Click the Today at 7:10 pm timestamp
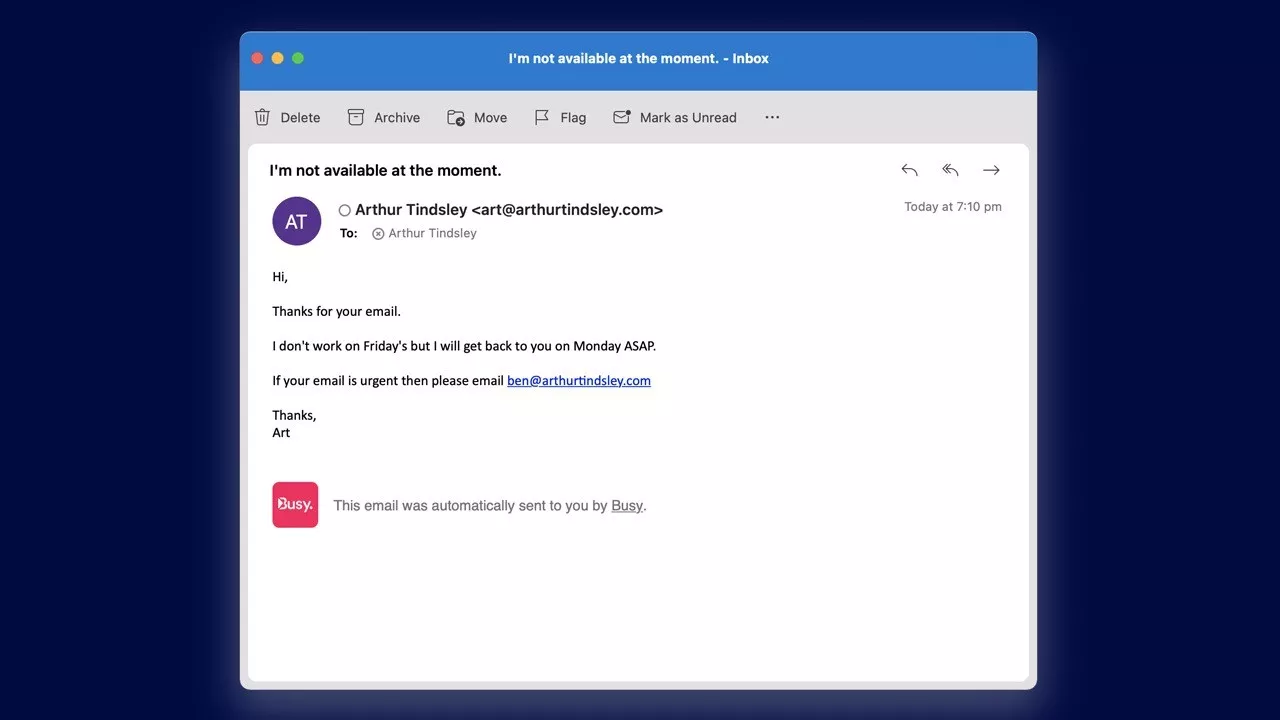1280x720 pixels. click(952, 207)
